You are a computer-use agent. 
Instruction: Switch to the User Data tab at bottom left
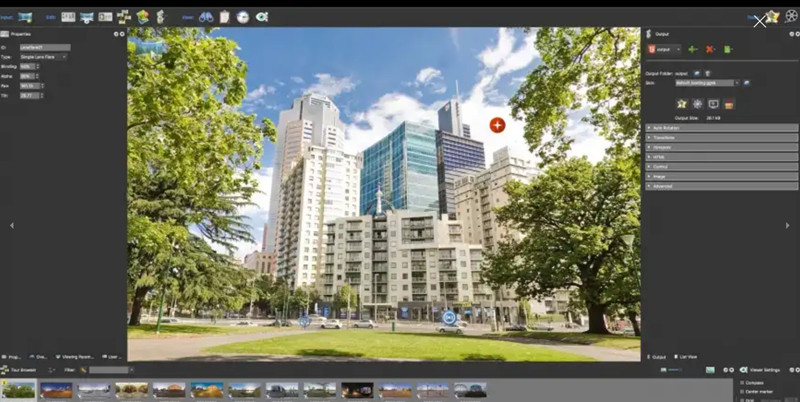(x=112, y=357)
